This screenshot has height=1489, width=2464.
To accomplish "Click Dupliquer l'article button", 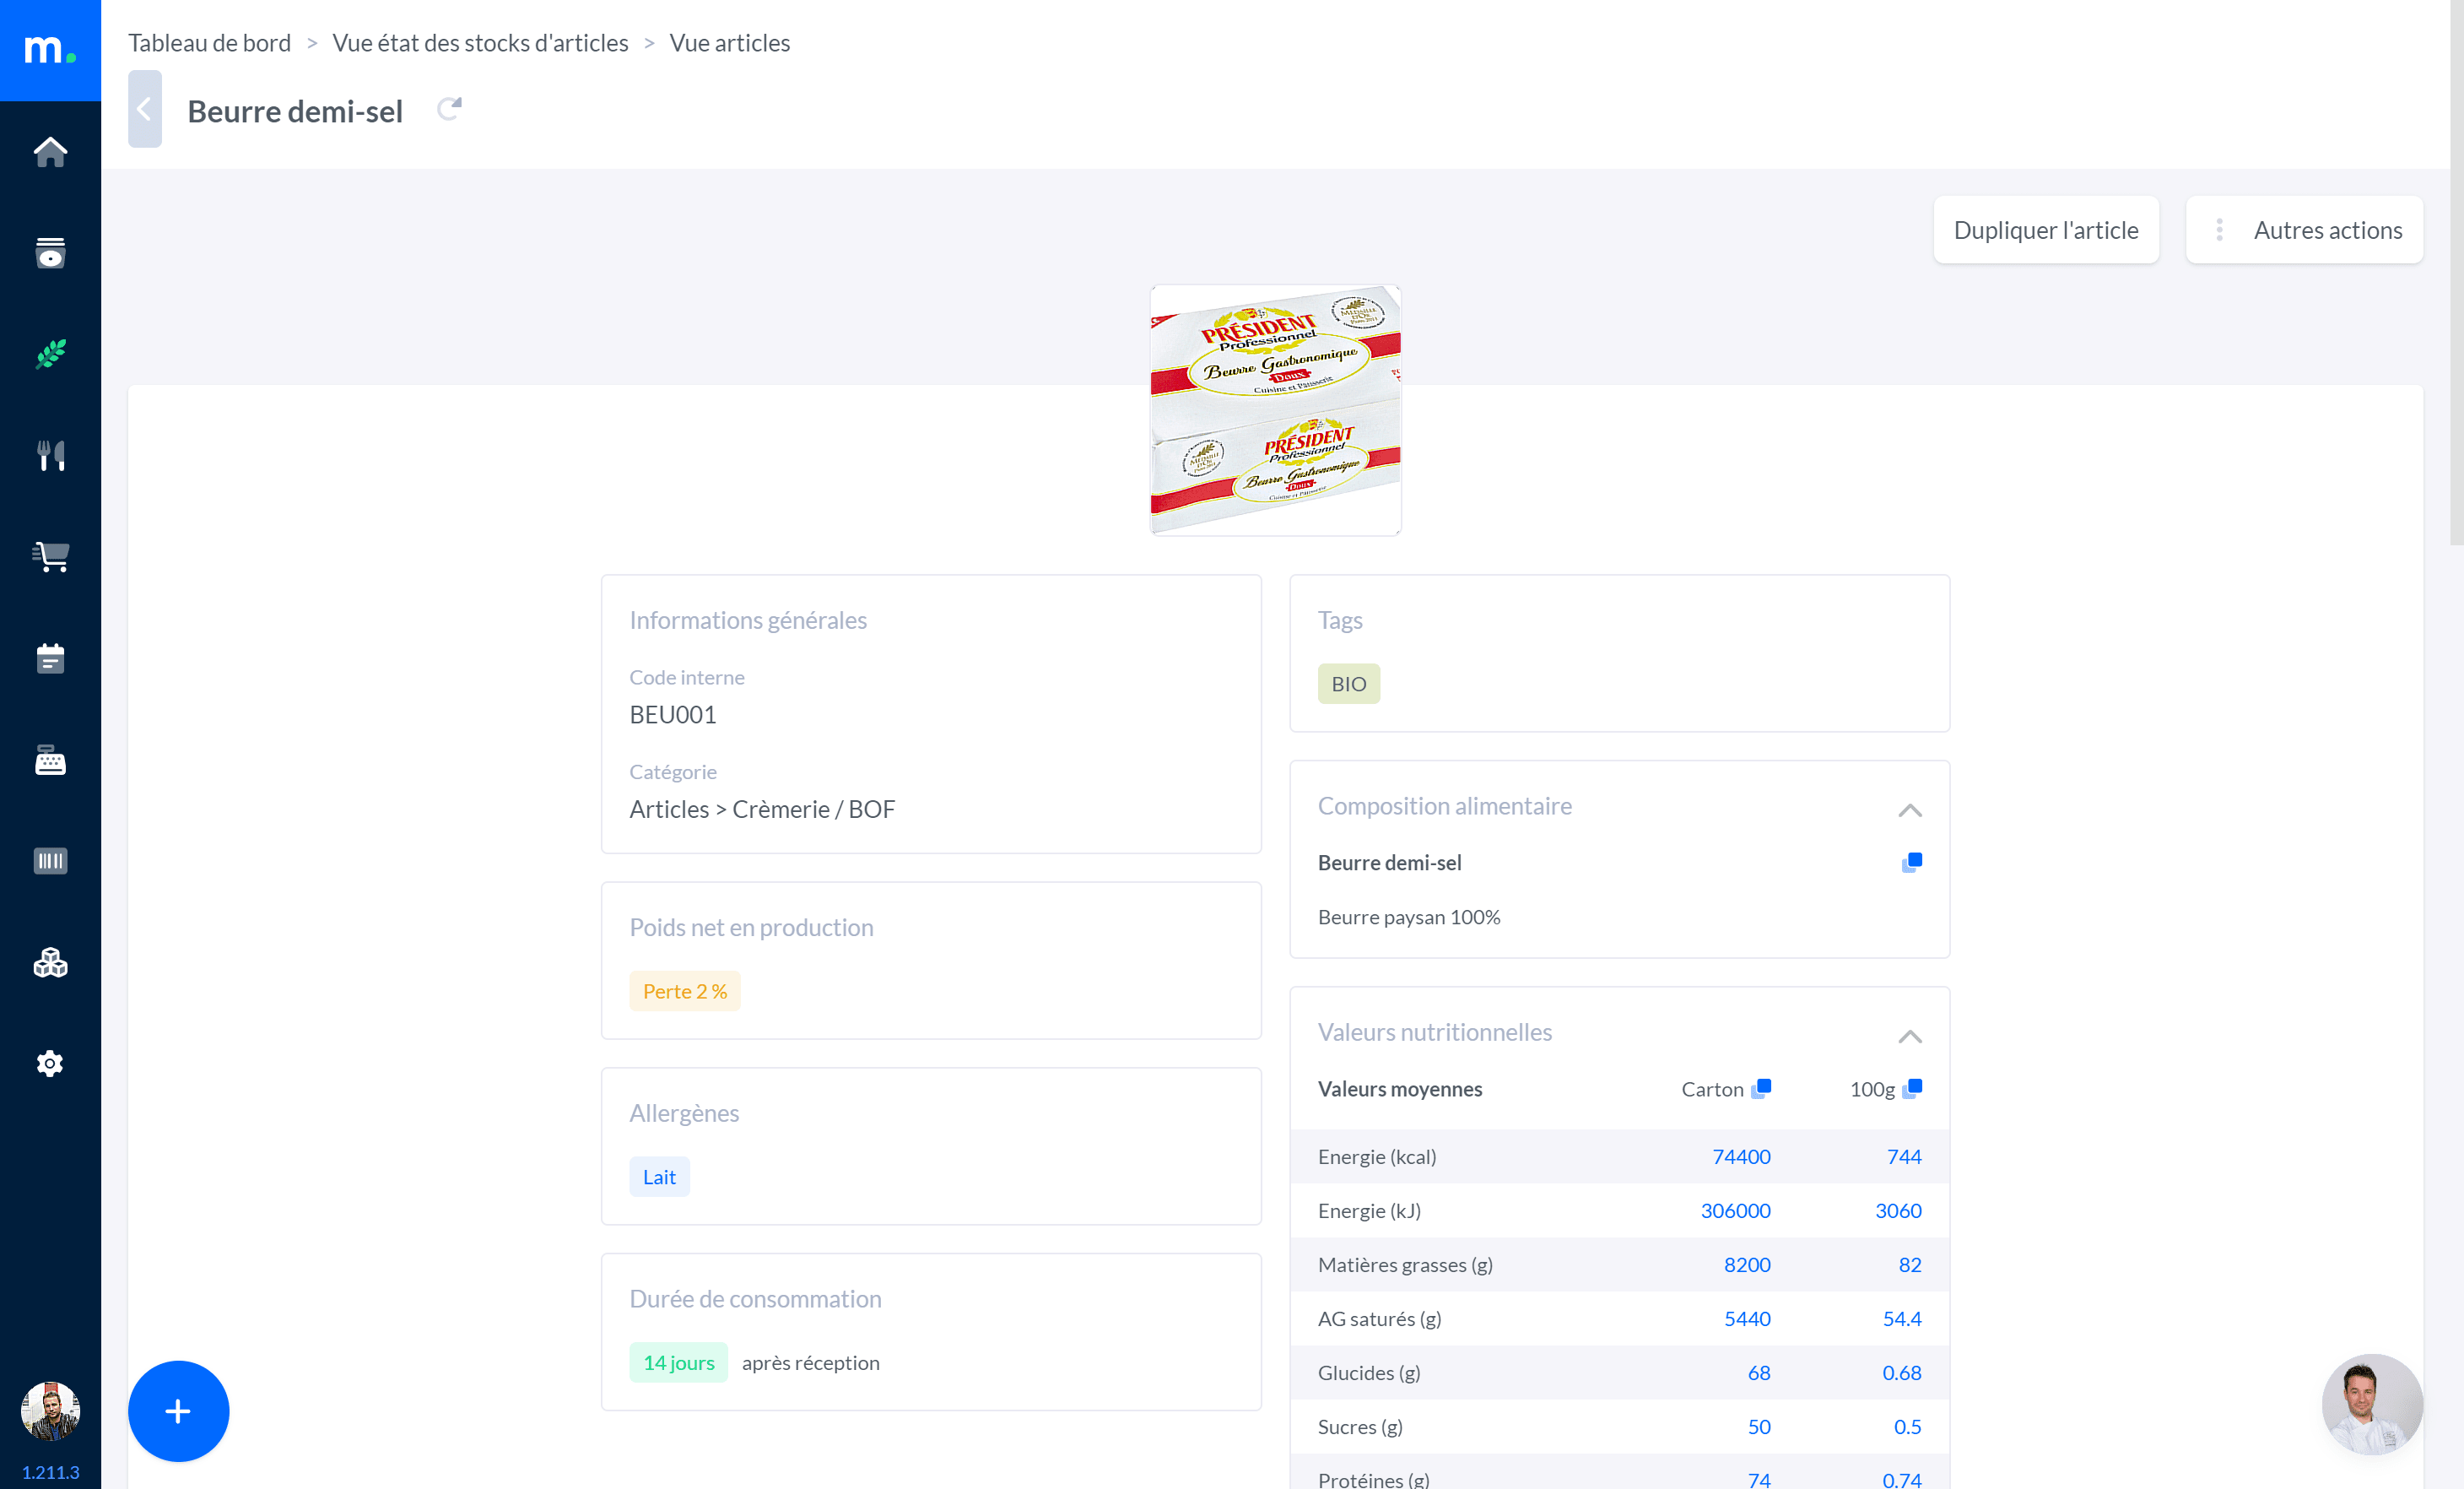I will 2046,230.
